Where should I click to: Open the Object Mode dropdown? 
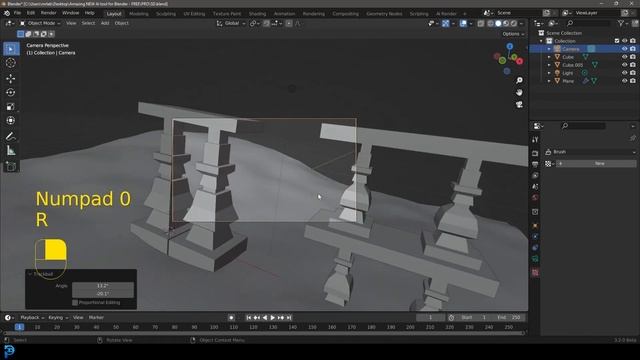40,23
